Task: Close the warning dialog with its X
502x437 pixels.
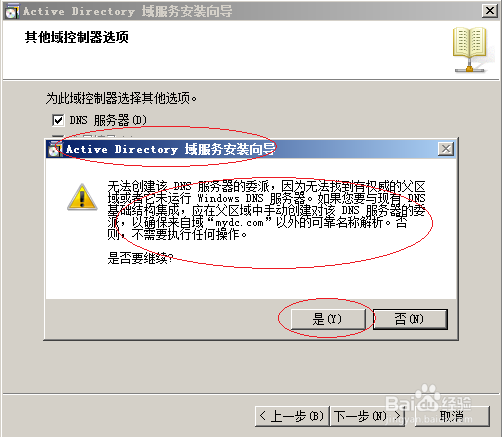Action: pos(446,149)
